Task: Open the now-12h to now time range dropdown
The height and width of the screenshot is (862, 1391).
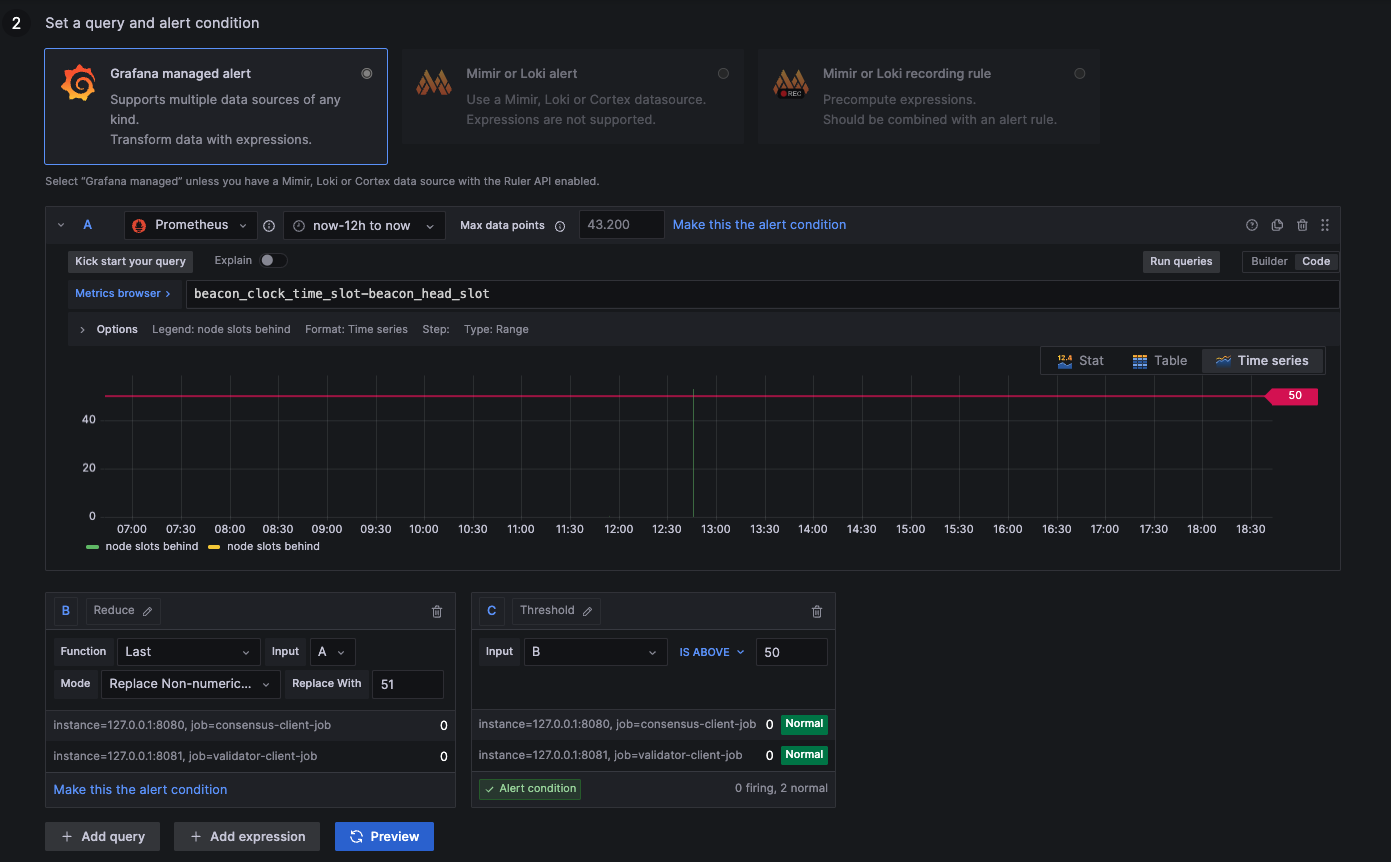Action: tap(364, 225)
